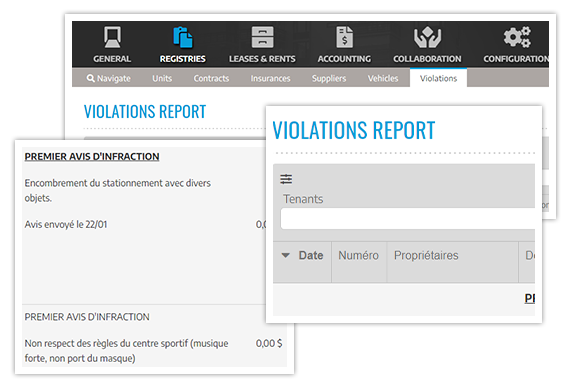This screenshot has width=570, height=390.
Task: Open the General section icon
Action: [x=112, y=37]
